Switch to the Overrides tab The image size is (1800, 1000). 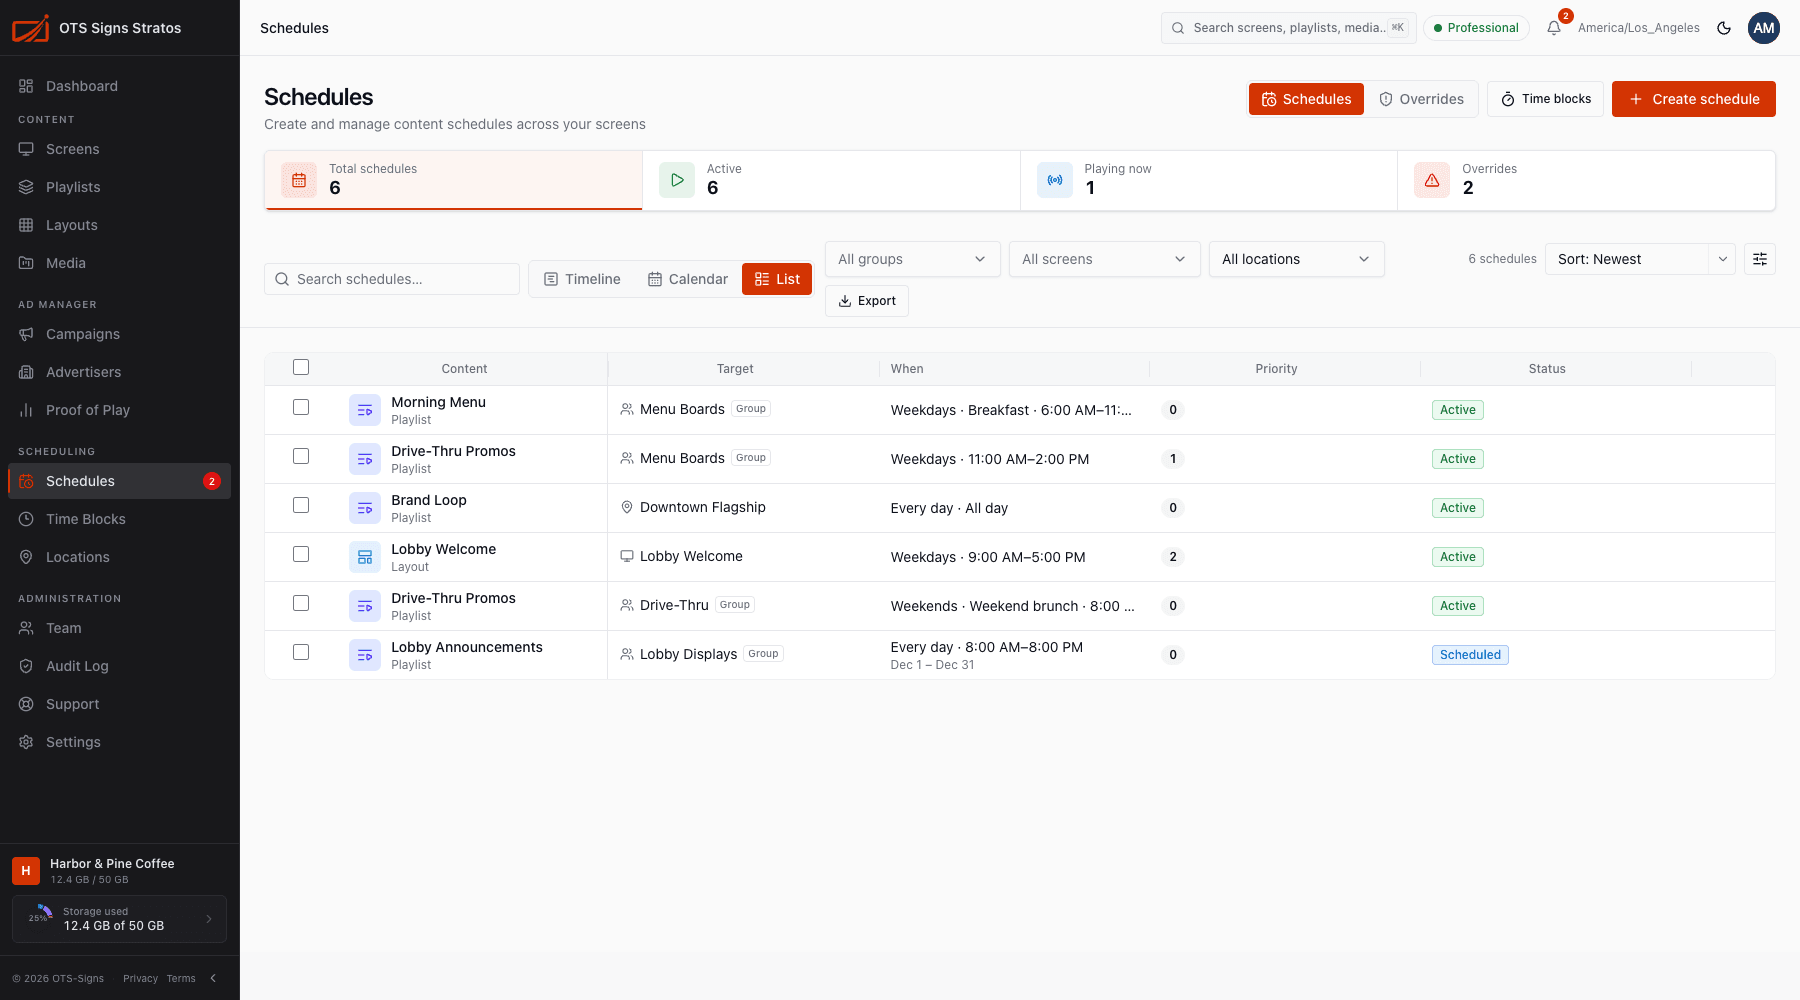click(1421, 99)
